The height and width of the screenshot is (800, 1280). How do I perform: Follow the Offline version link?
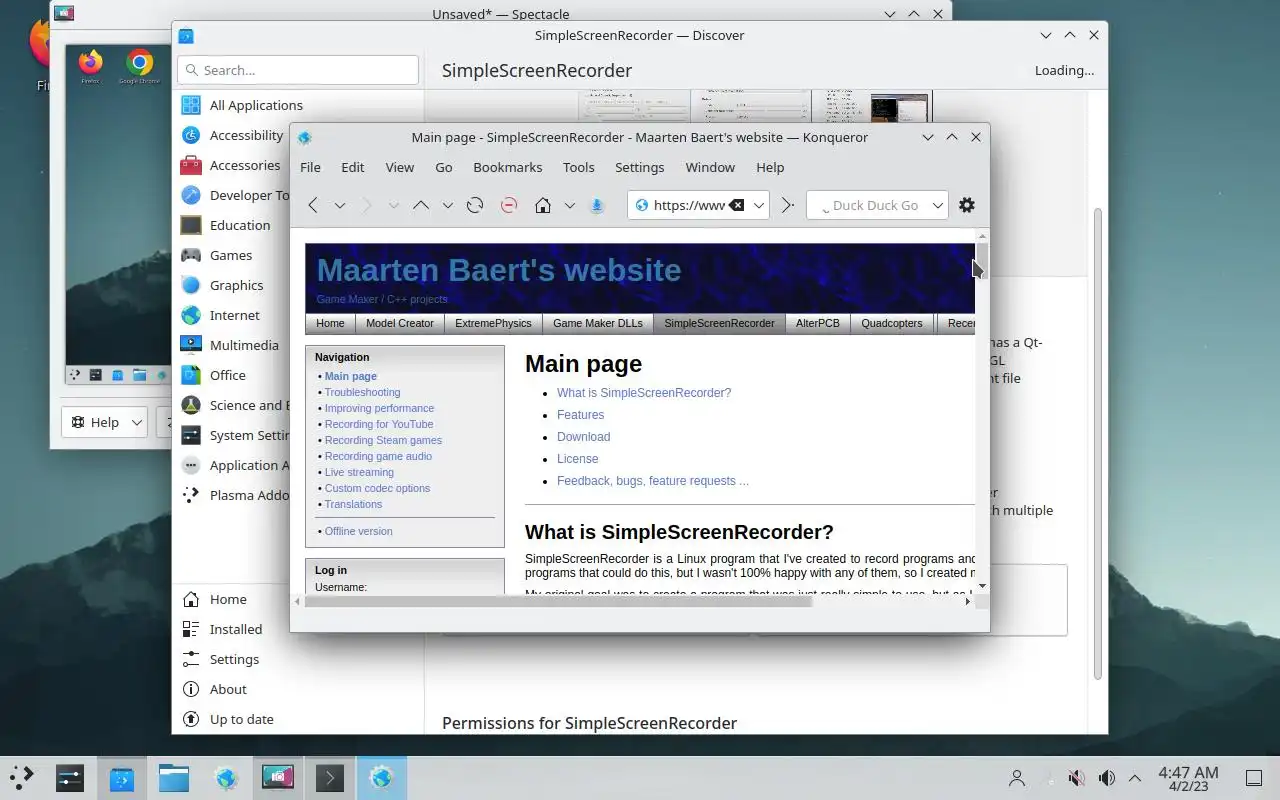point(358,531)
